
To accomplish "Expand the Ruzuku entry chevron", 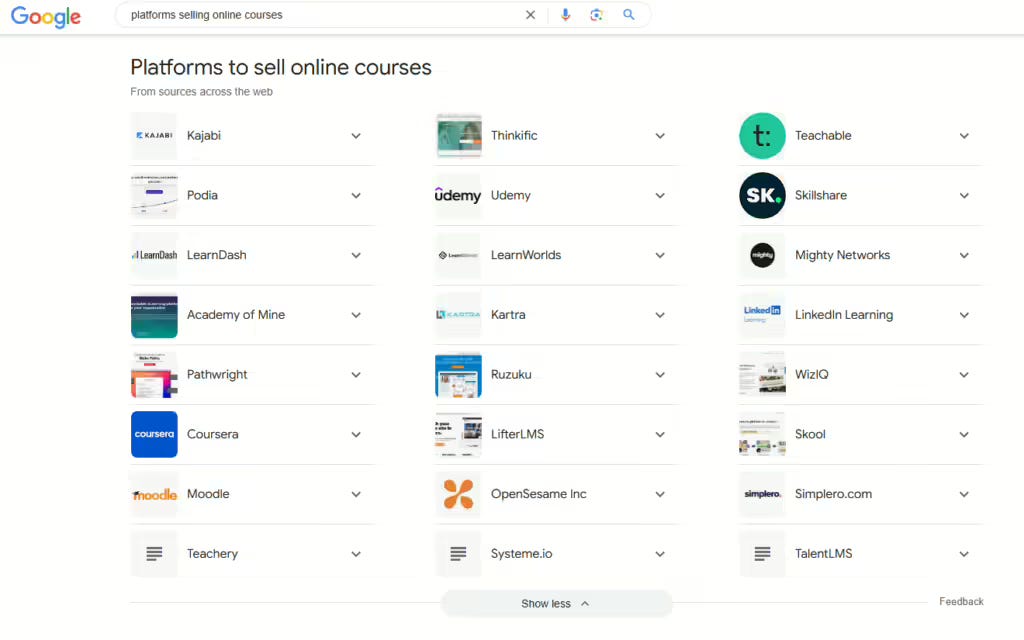I will pyautogui.click(x=660, y=375).
